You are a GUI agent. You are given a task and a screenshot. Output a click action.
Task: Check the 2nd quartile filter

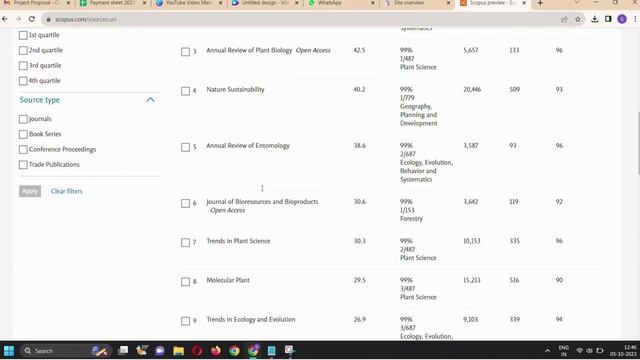23,50
